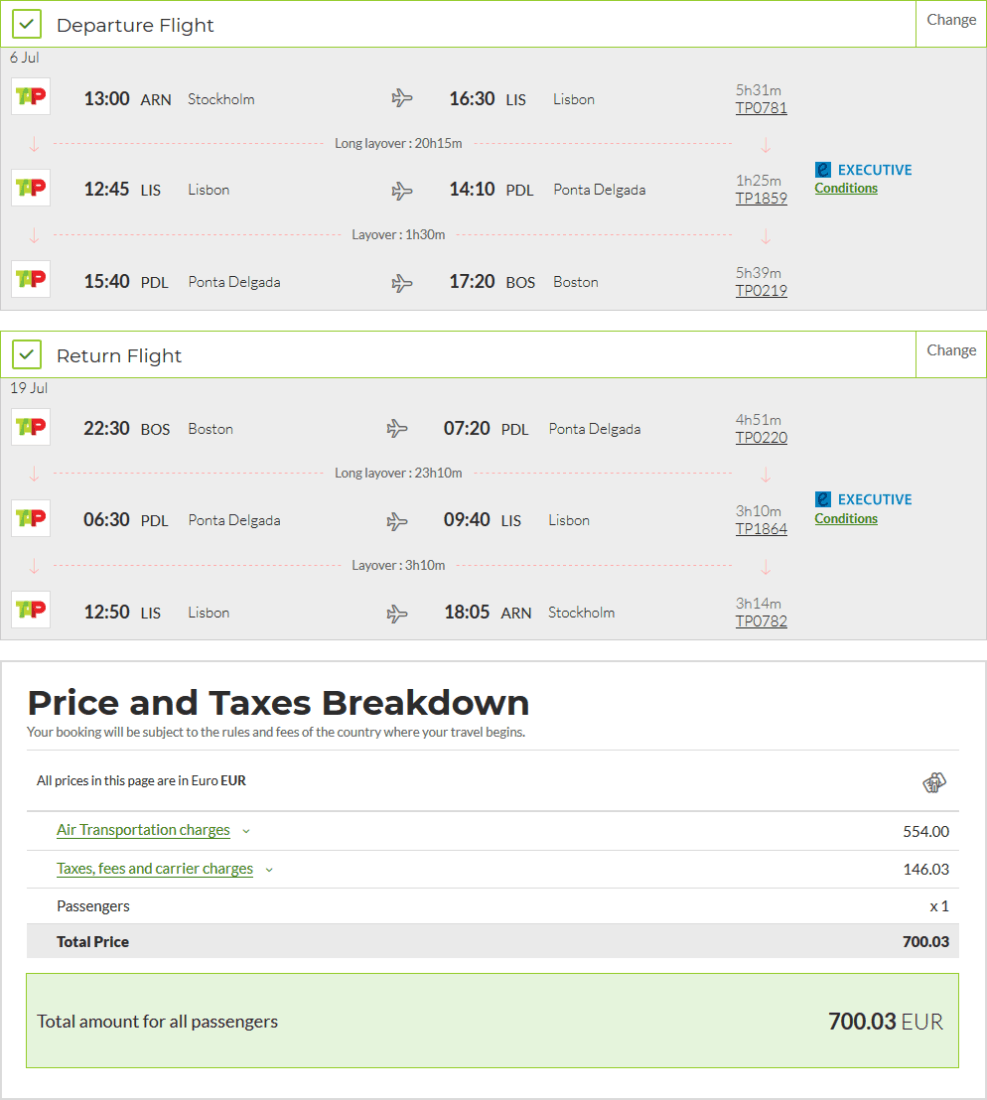Screen dimensions: 987x1100
Task: Change the Departure Flight selection
Action: pyautogui.click(x=951, y=20)
